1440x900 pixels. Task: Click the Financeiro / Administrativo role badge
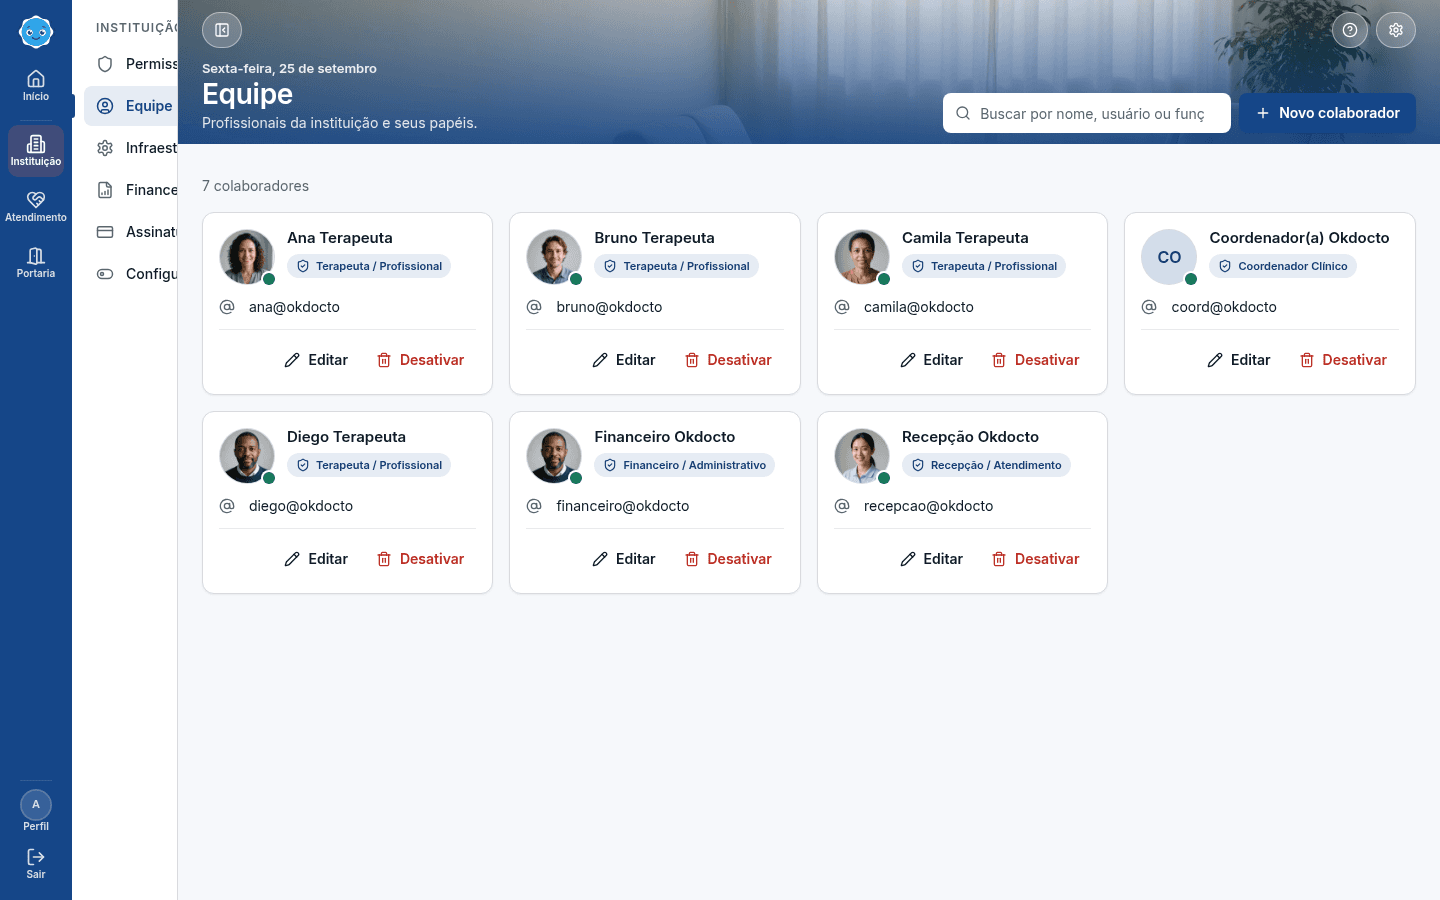(x=685, y=465)
